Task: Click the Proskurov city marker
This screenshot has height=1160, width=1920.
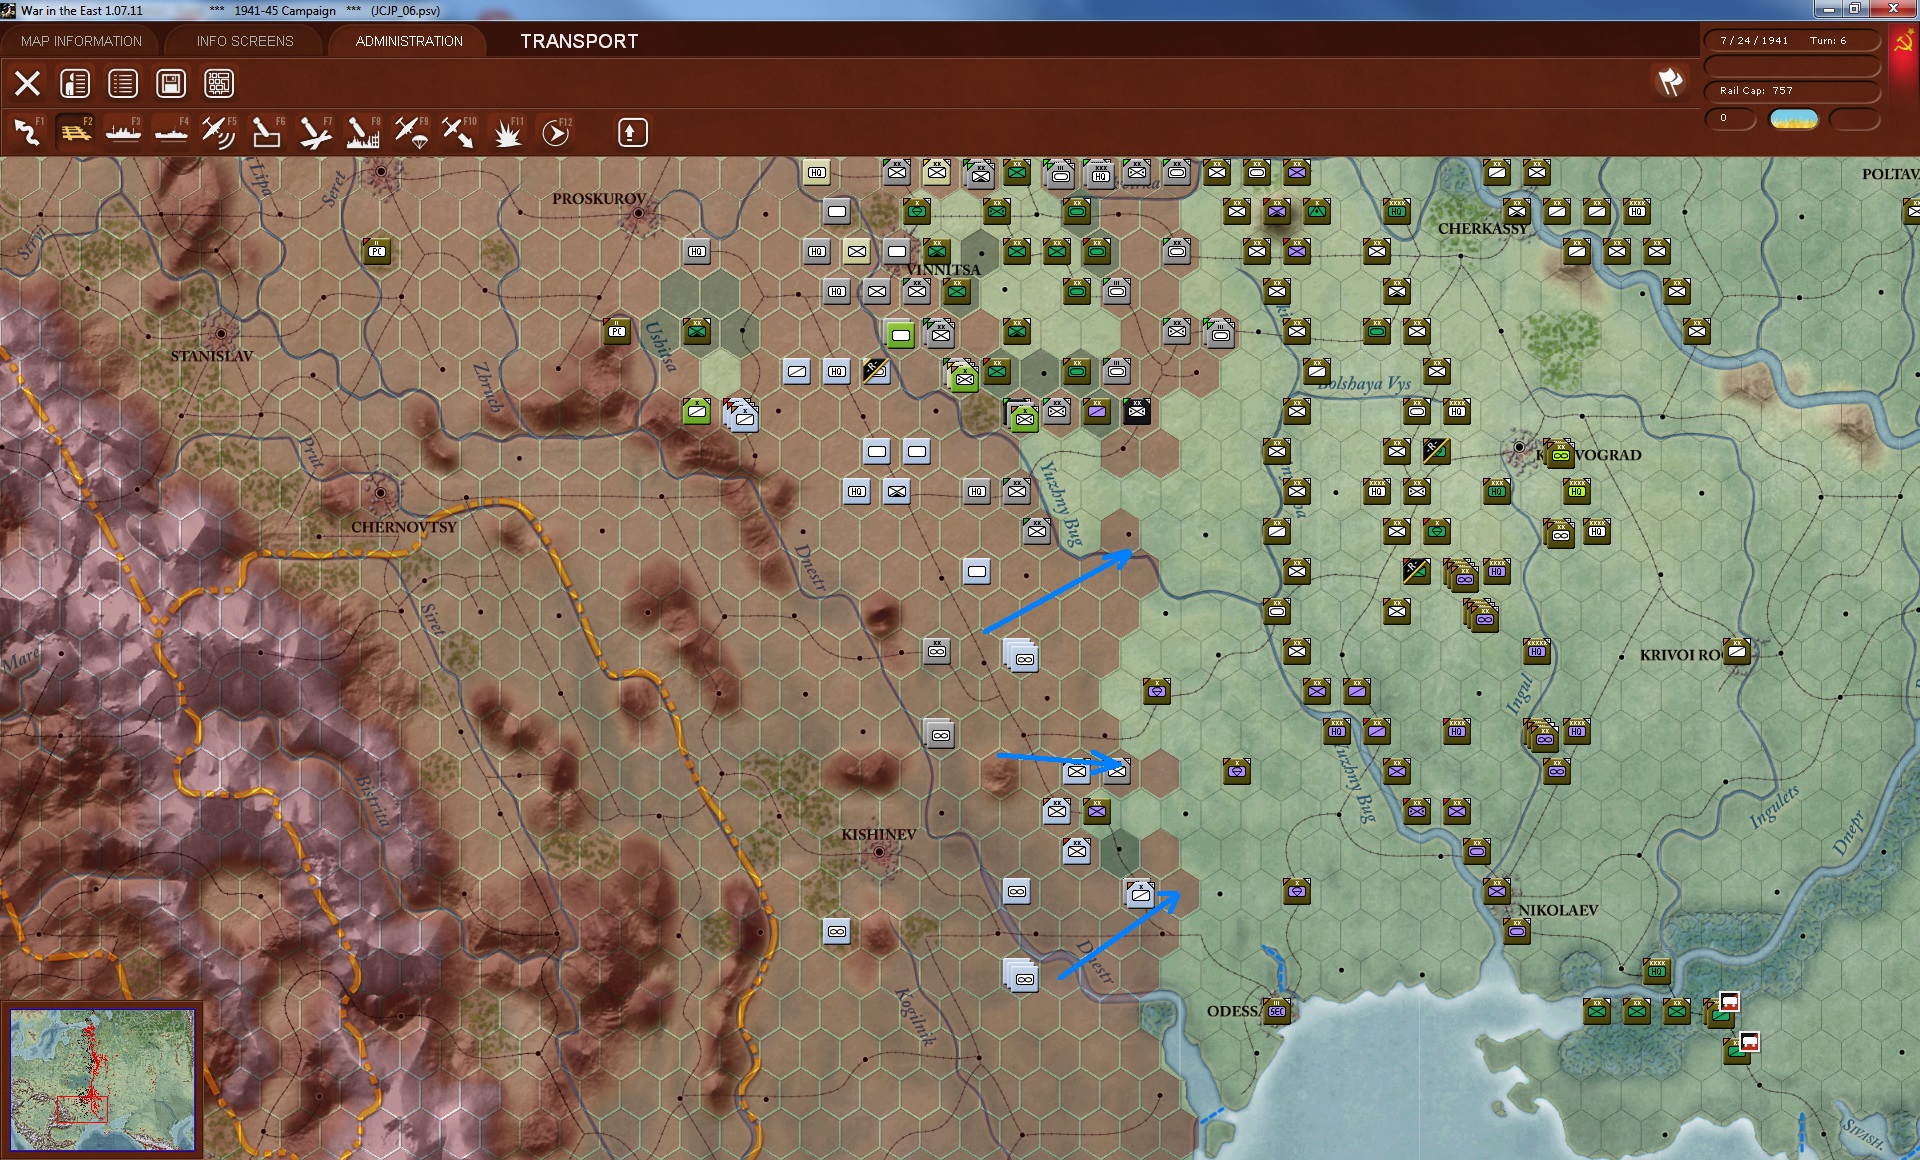Action: coord(638,212)
